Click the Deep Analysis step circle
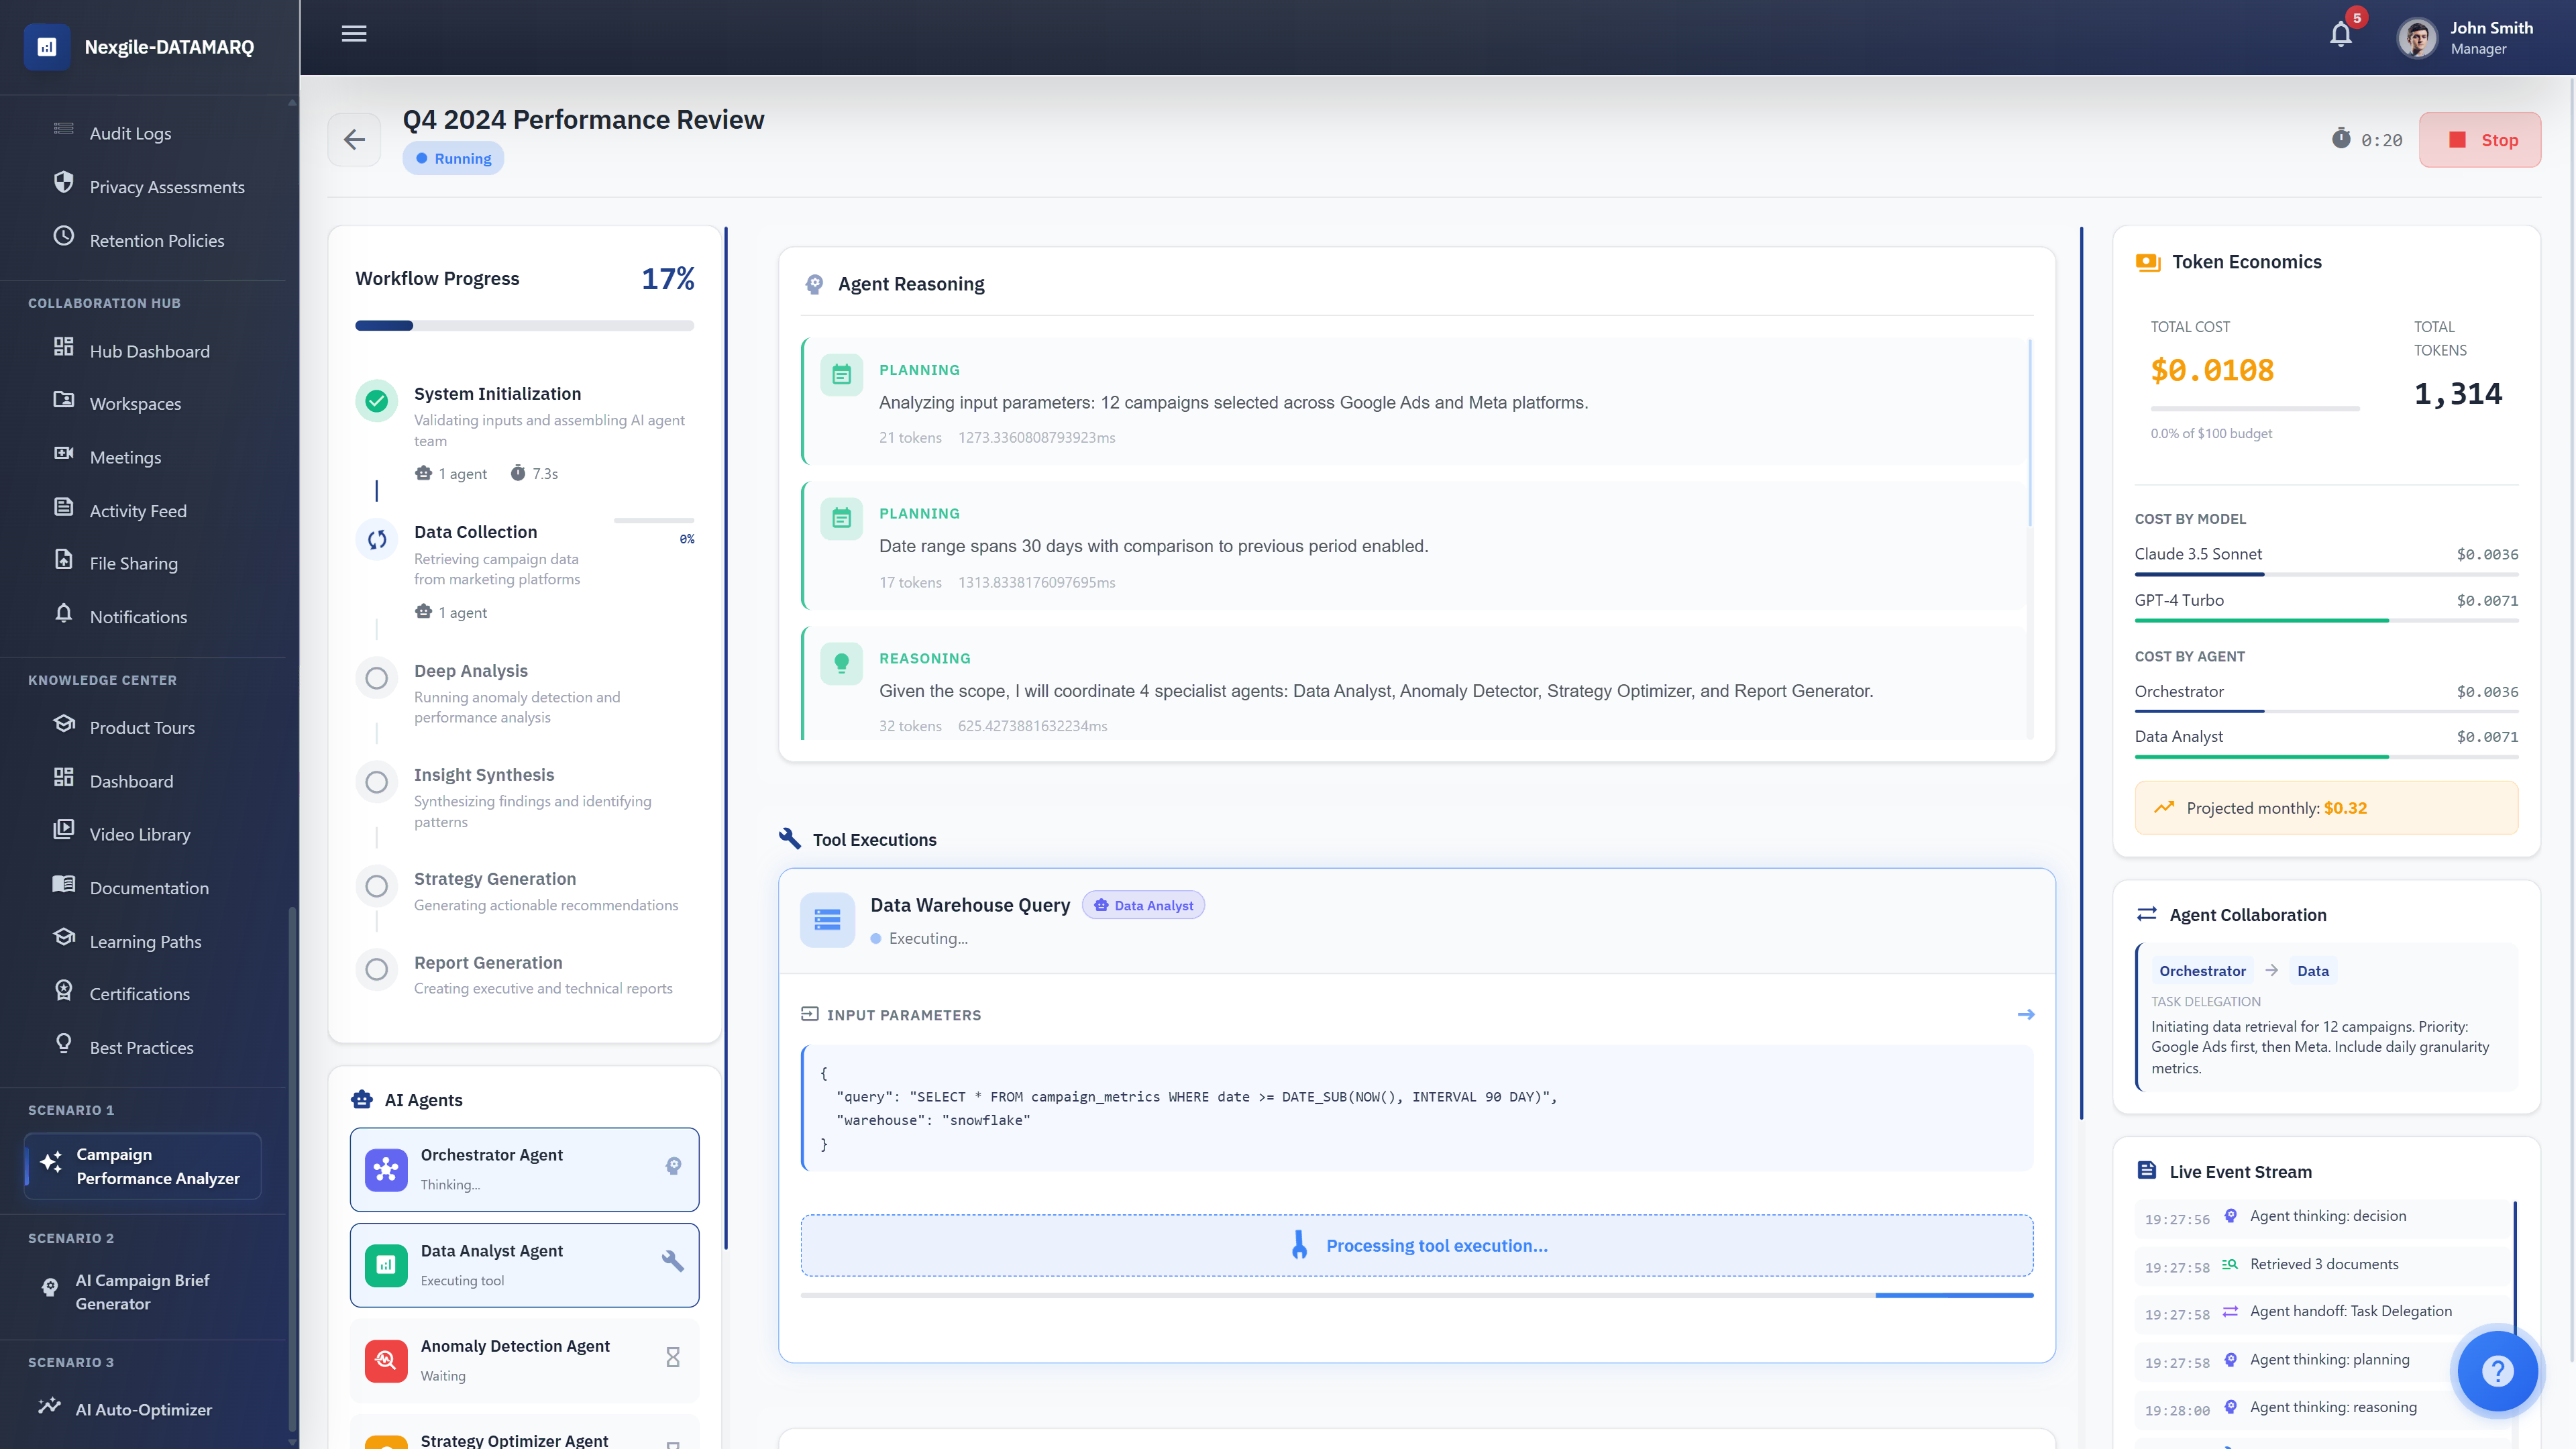Viewport: 2576px width, 1449px height. (377, 679)
